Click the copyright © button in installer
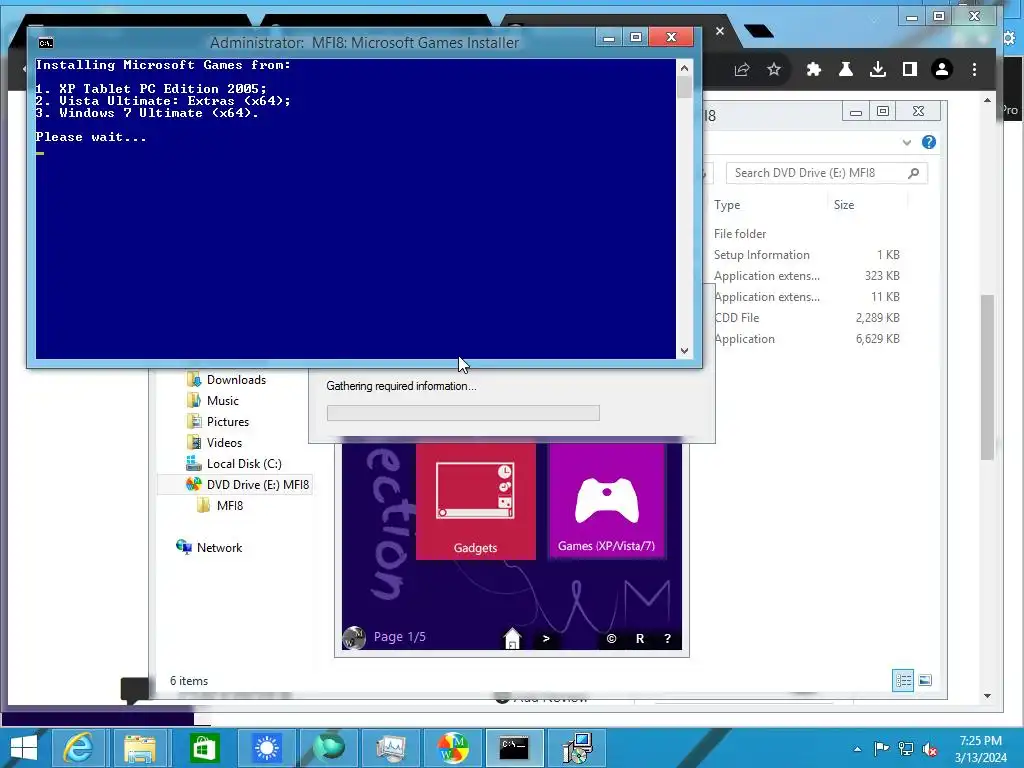The image size is (1024, 768). pyautogui.click(x=611, y=639)
